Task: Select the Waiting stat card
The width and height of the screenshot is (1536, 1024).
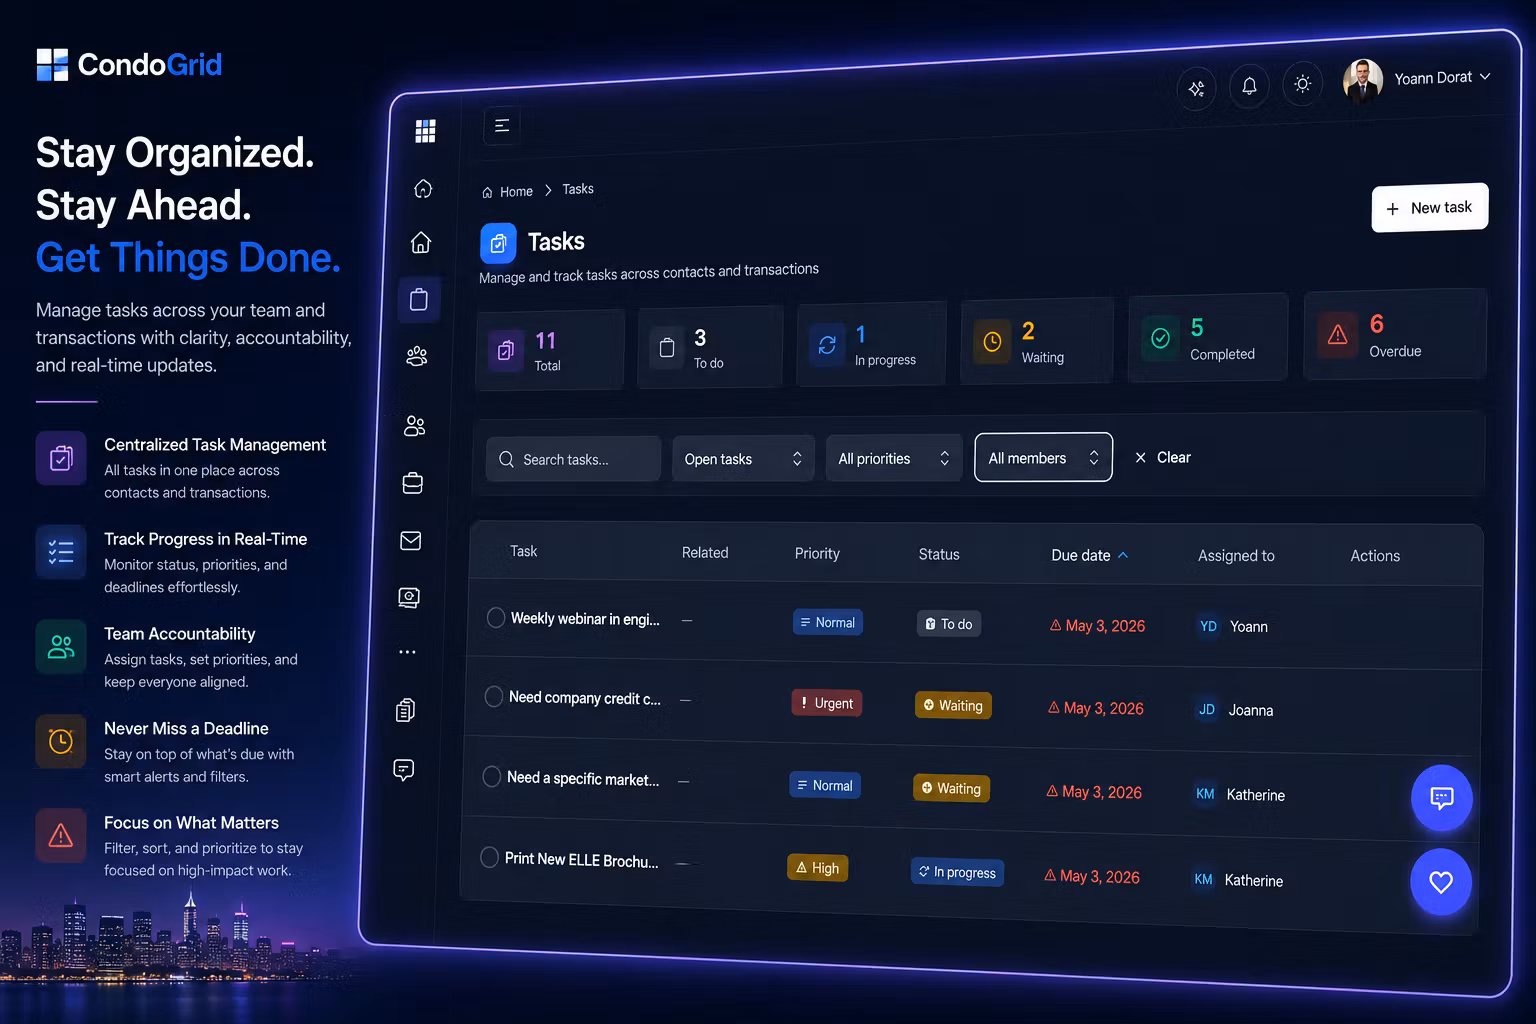Action: [1036, 340]
